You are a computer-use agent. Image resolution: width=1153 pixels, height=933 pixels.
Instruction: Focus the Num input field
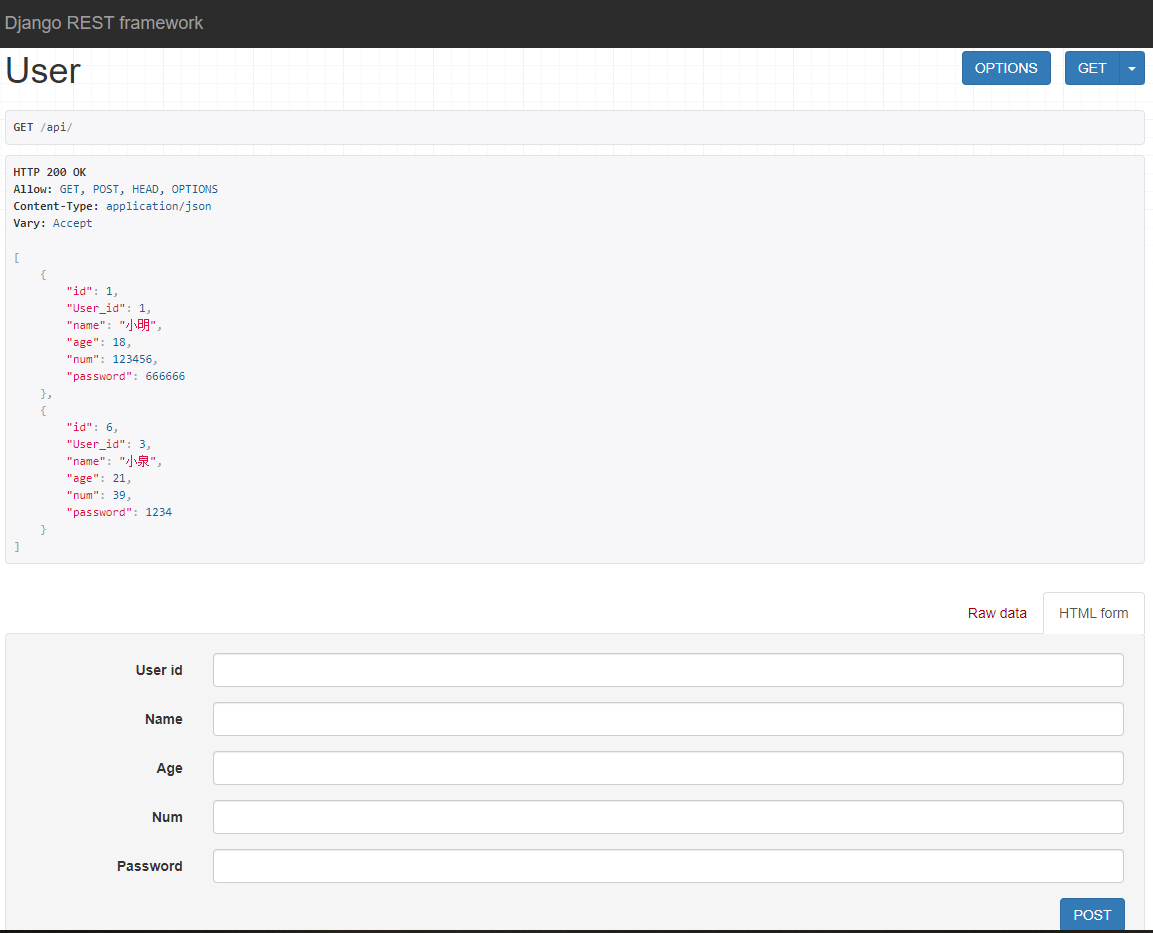click(668, 817)
